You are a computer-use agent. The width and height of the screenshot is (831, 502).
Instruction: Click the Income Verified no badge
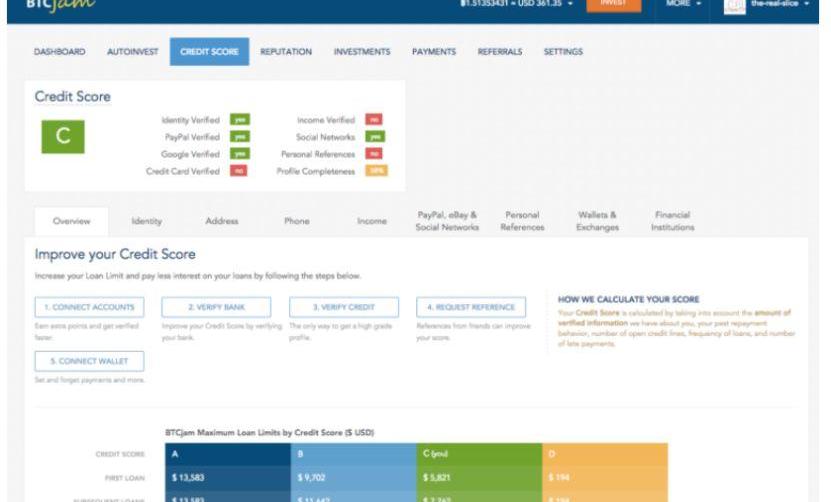(x=374, y=120)
